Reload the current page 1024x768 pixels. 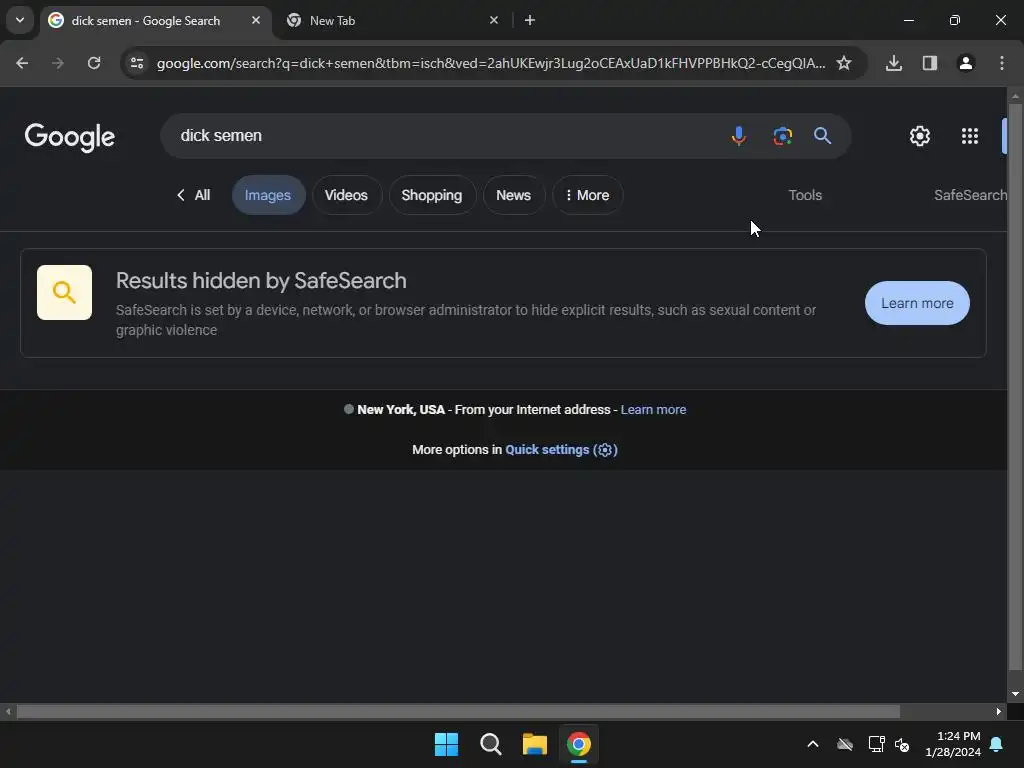94,63
